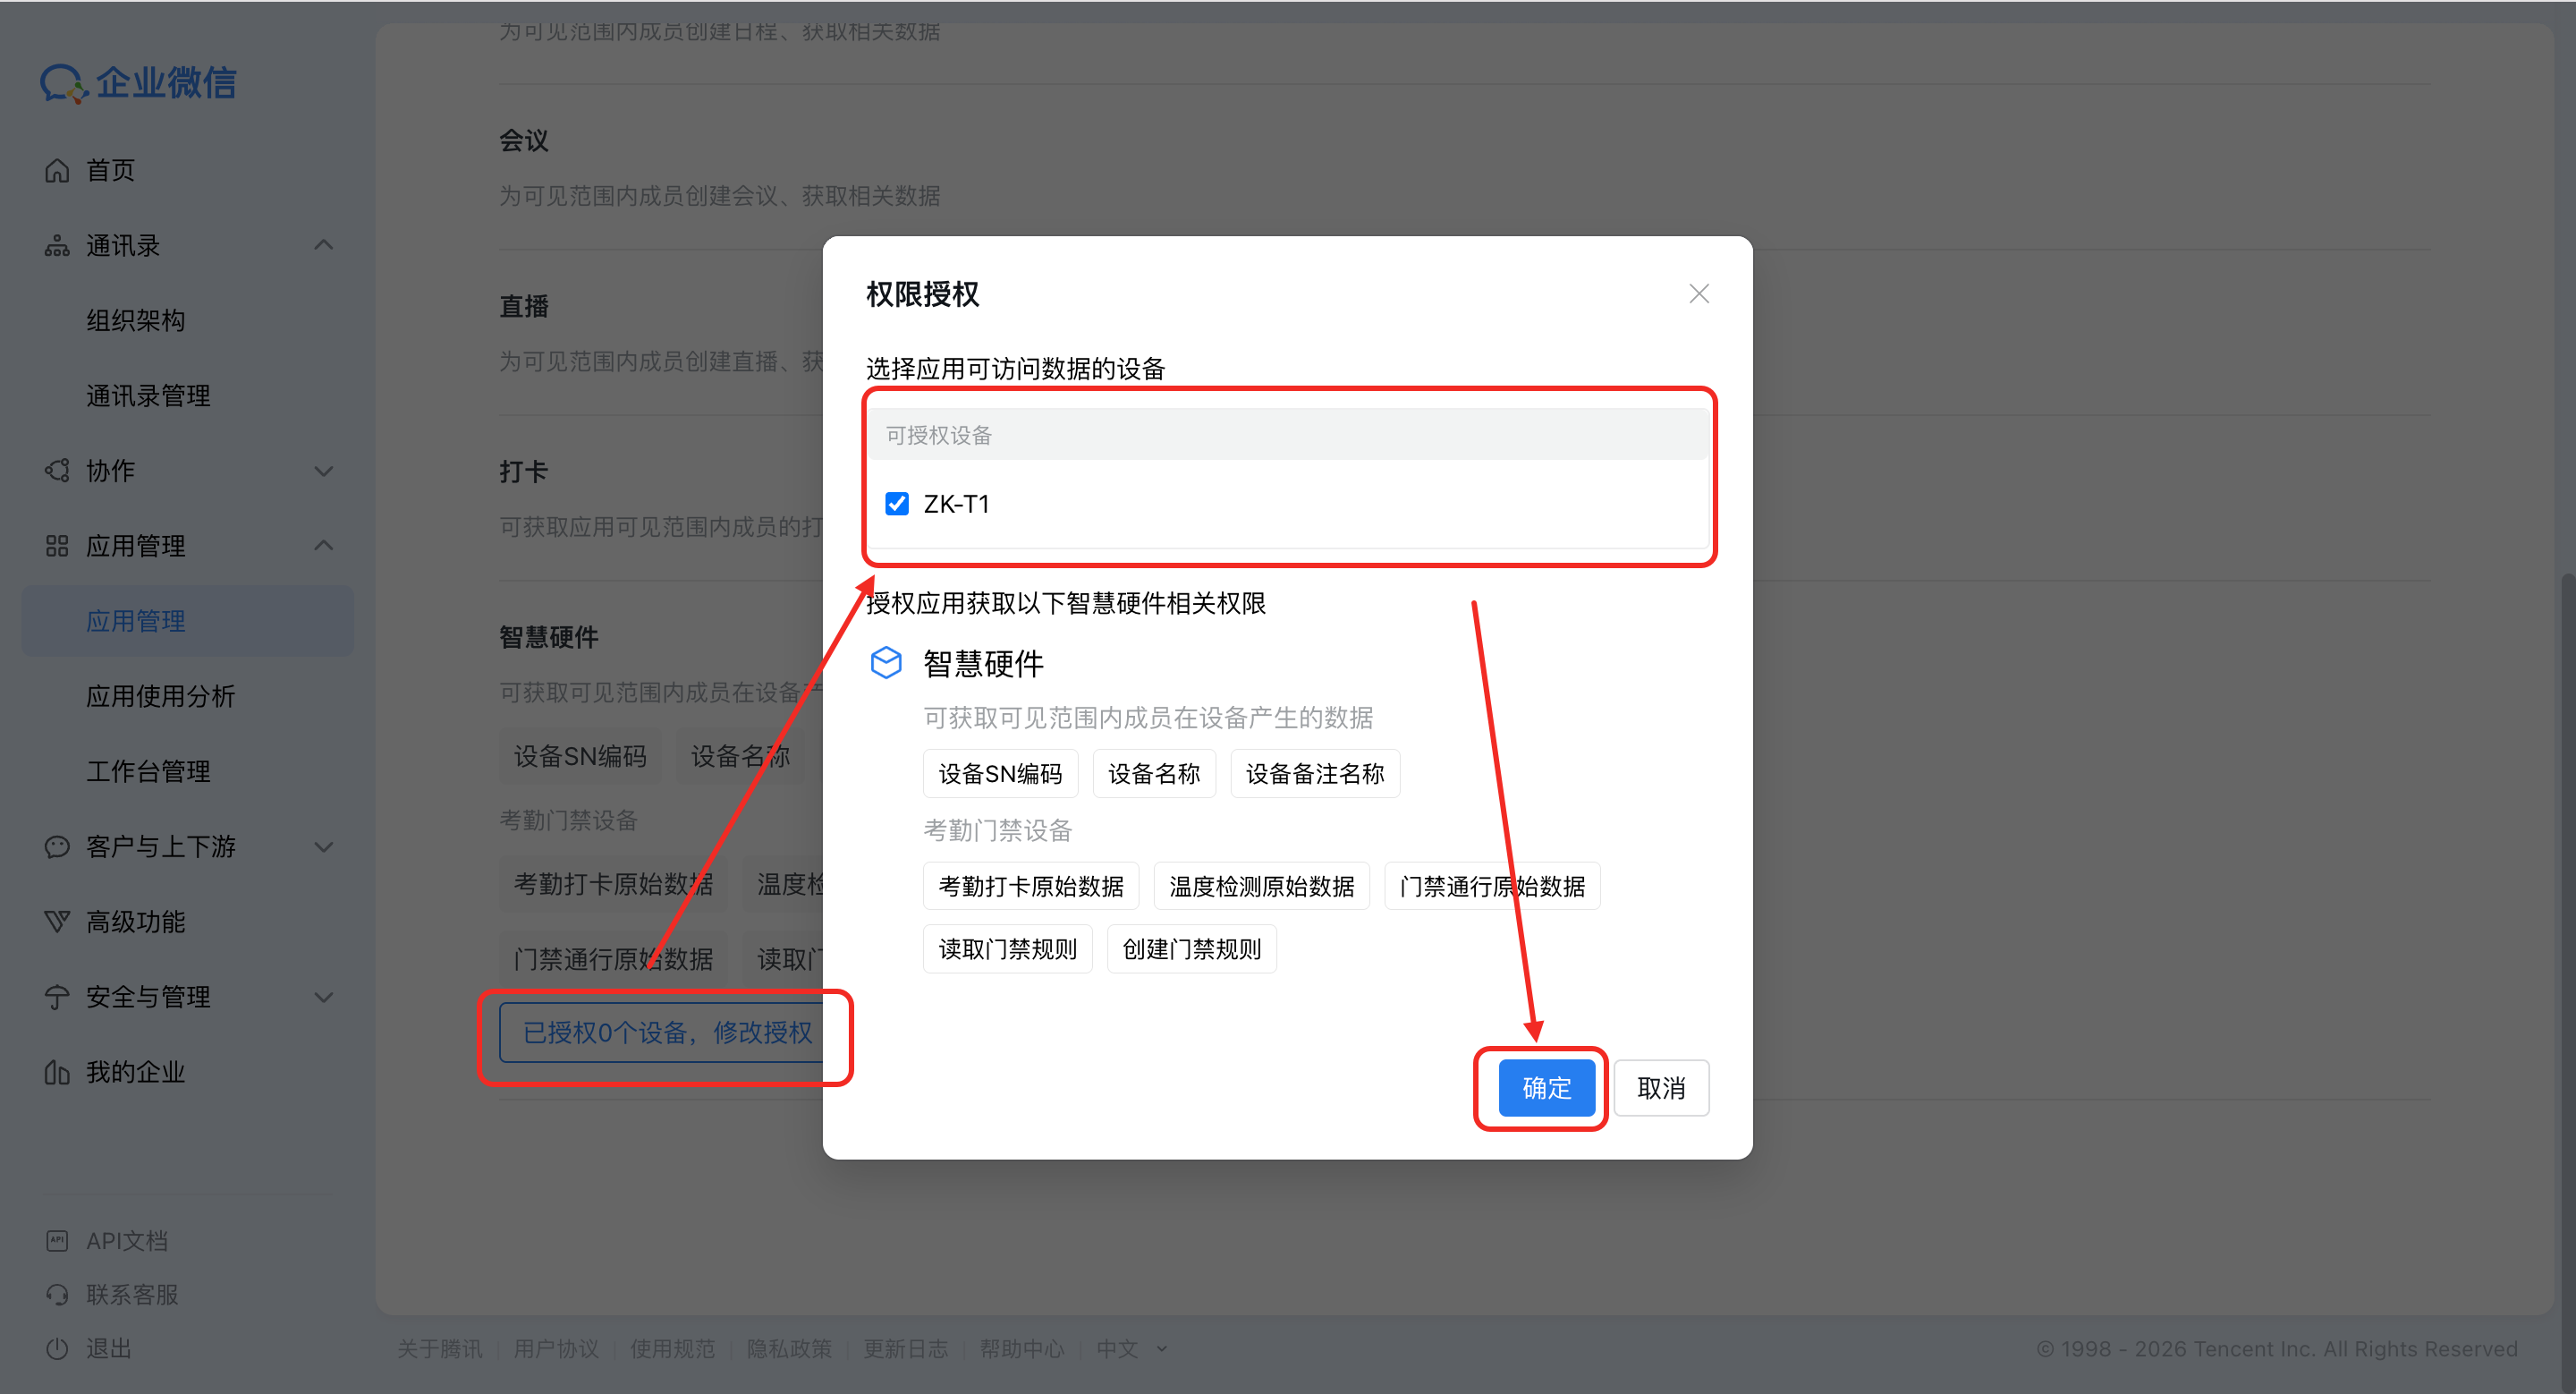This screenshot has width=2576, height=1394.
Task: Expand the 协作 section chevron
Action: (x=323, y=471)
